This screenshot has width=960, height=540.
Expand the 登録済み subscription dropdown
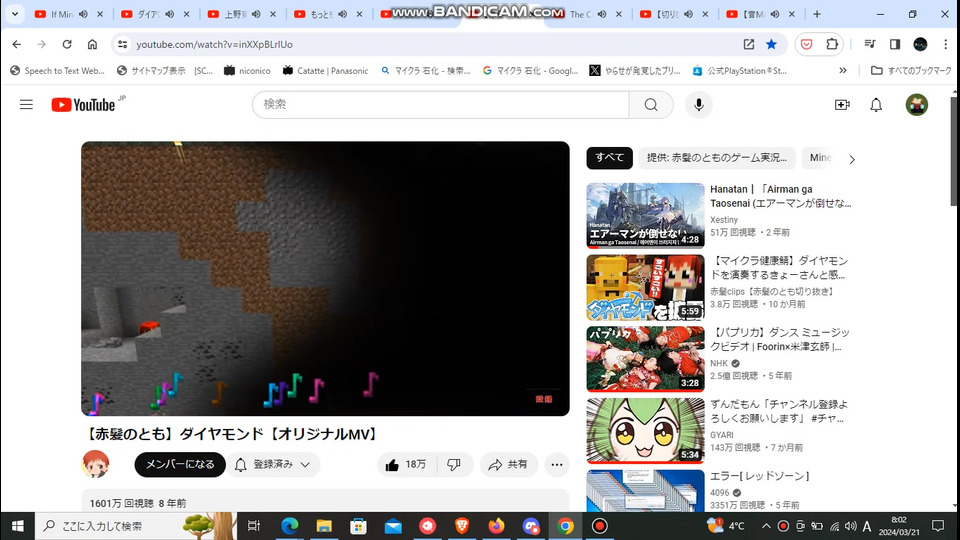pyautogui.click(x=274, y=465)
